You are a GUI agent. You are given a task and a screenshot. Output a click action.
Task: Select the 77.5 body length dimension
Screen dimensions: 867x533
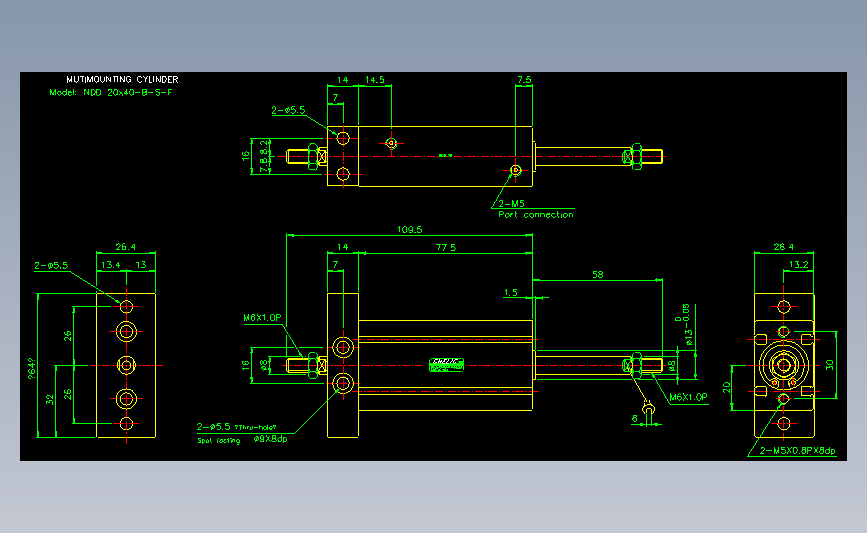point(446,247)
